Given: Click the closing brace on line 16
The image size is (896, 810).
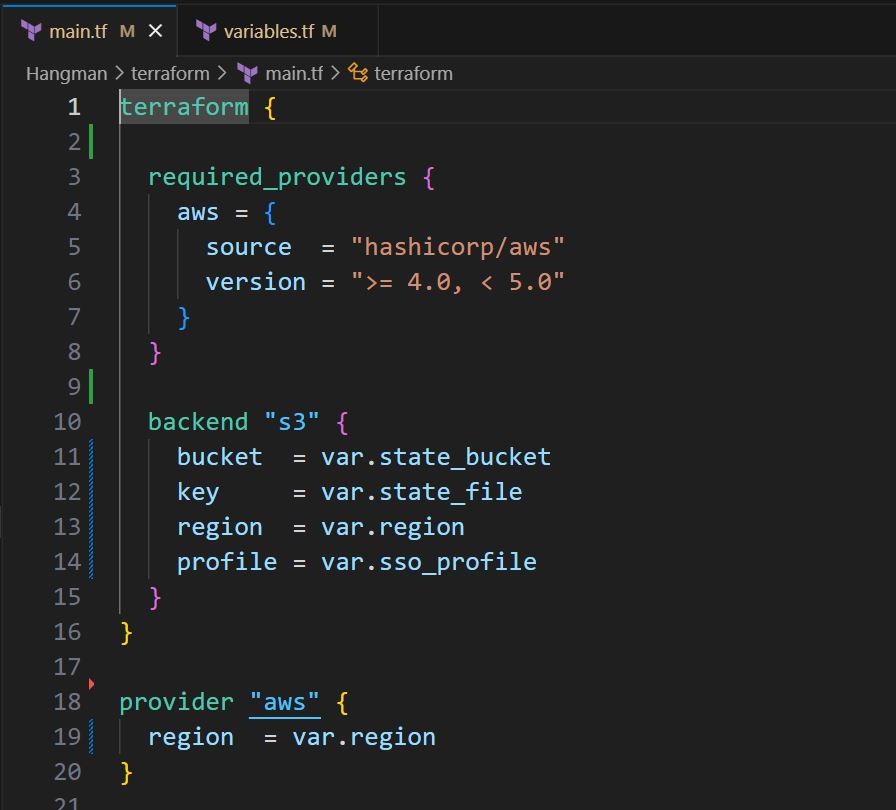Looking at the screenshot, I should tap(126, 632).
